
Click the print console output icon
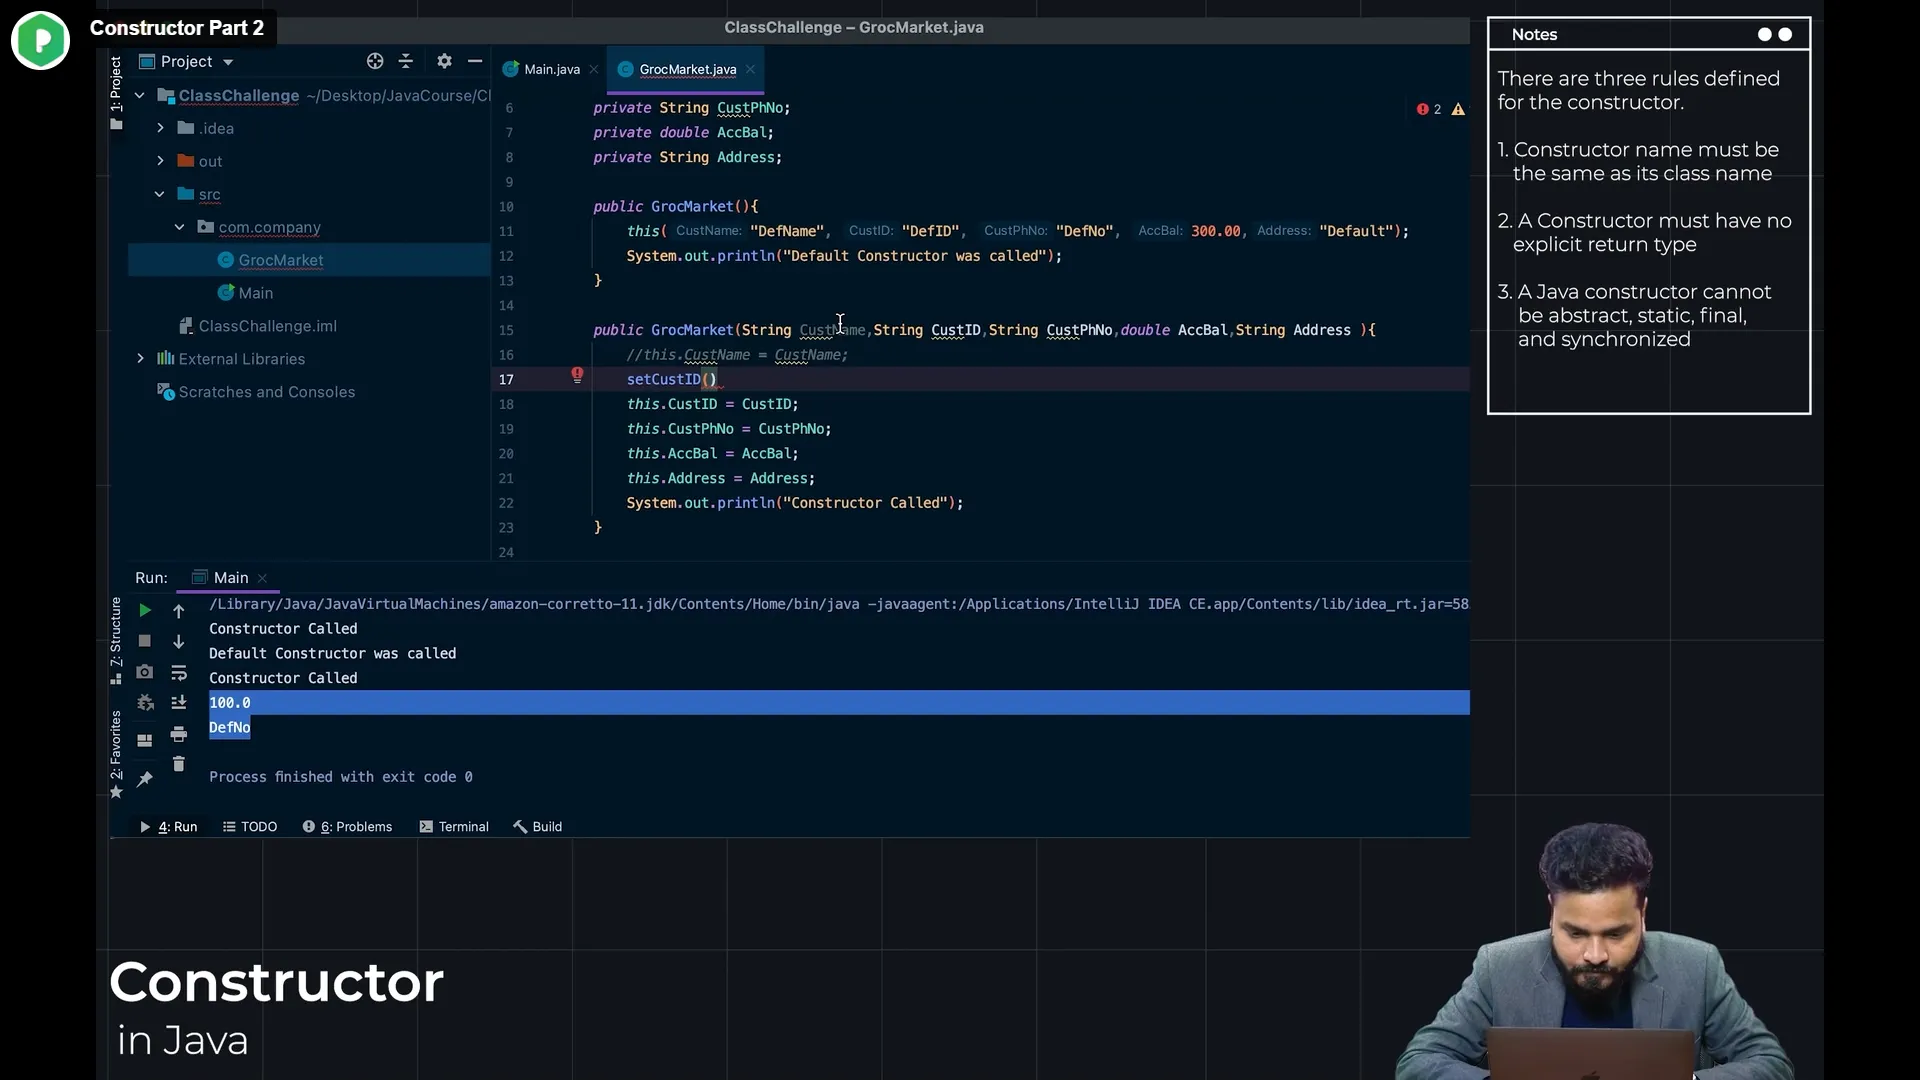[179, 735]
